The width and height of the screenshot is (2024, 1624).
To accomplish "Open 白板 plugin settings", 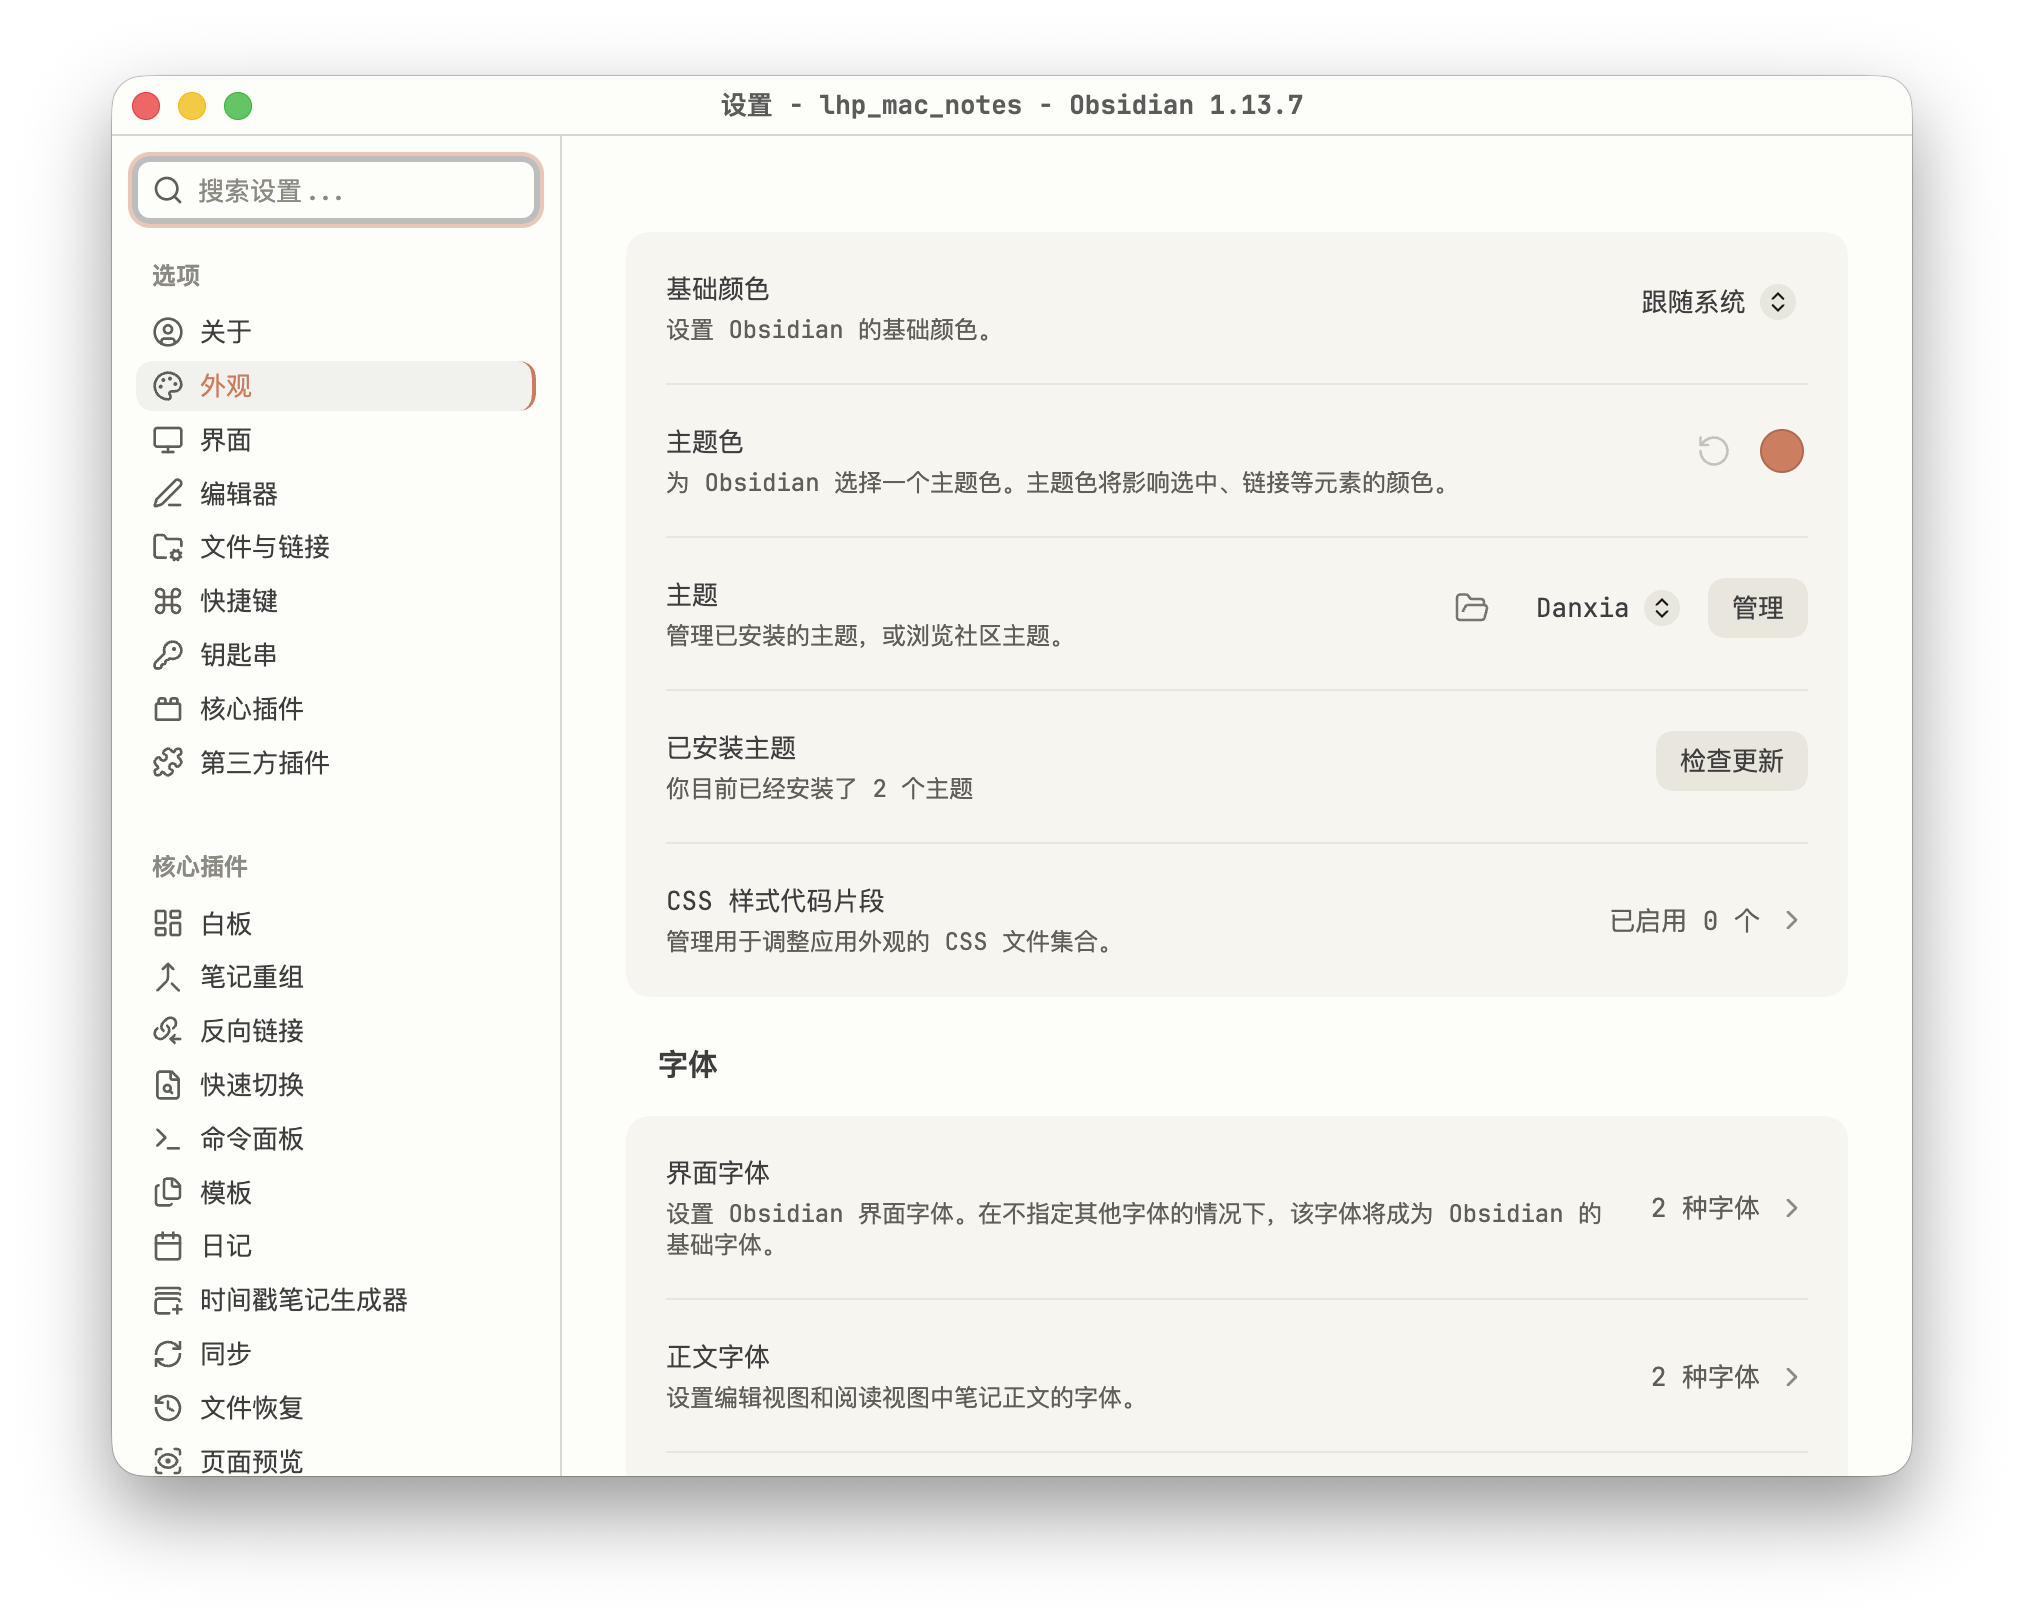I will point(336,923).
